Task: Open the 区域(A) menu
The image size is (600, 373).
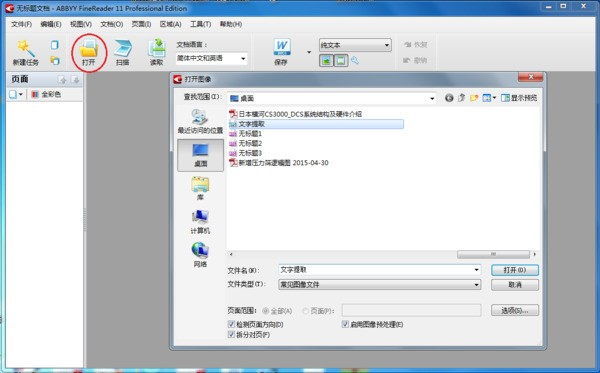Action: pos(170,24)
